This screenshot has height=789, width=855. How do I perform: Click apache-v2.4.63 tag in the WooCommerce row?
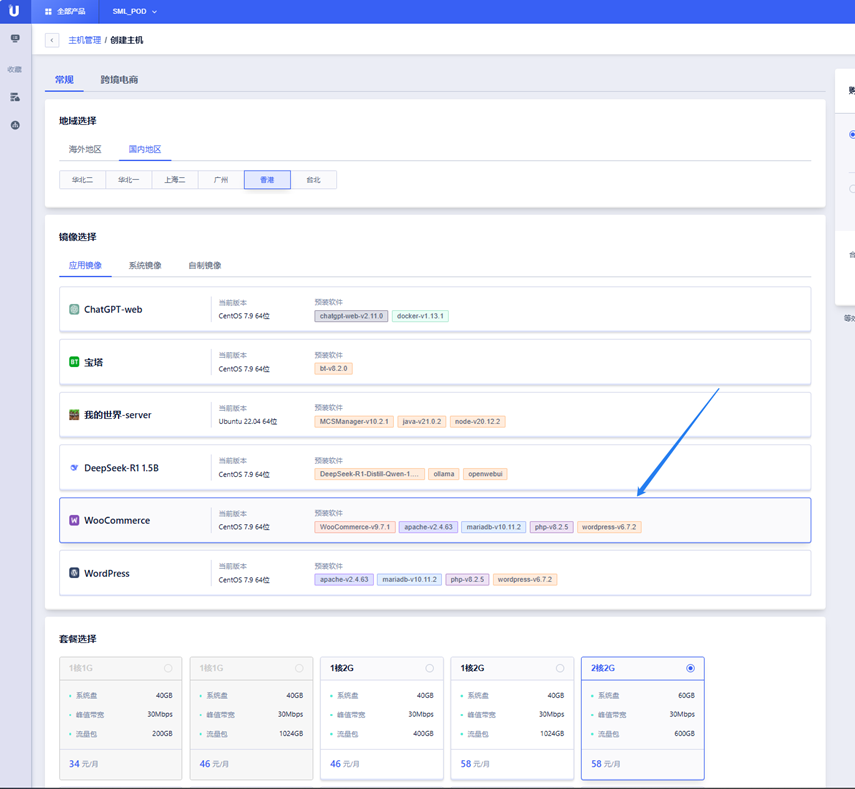point(429,527)
